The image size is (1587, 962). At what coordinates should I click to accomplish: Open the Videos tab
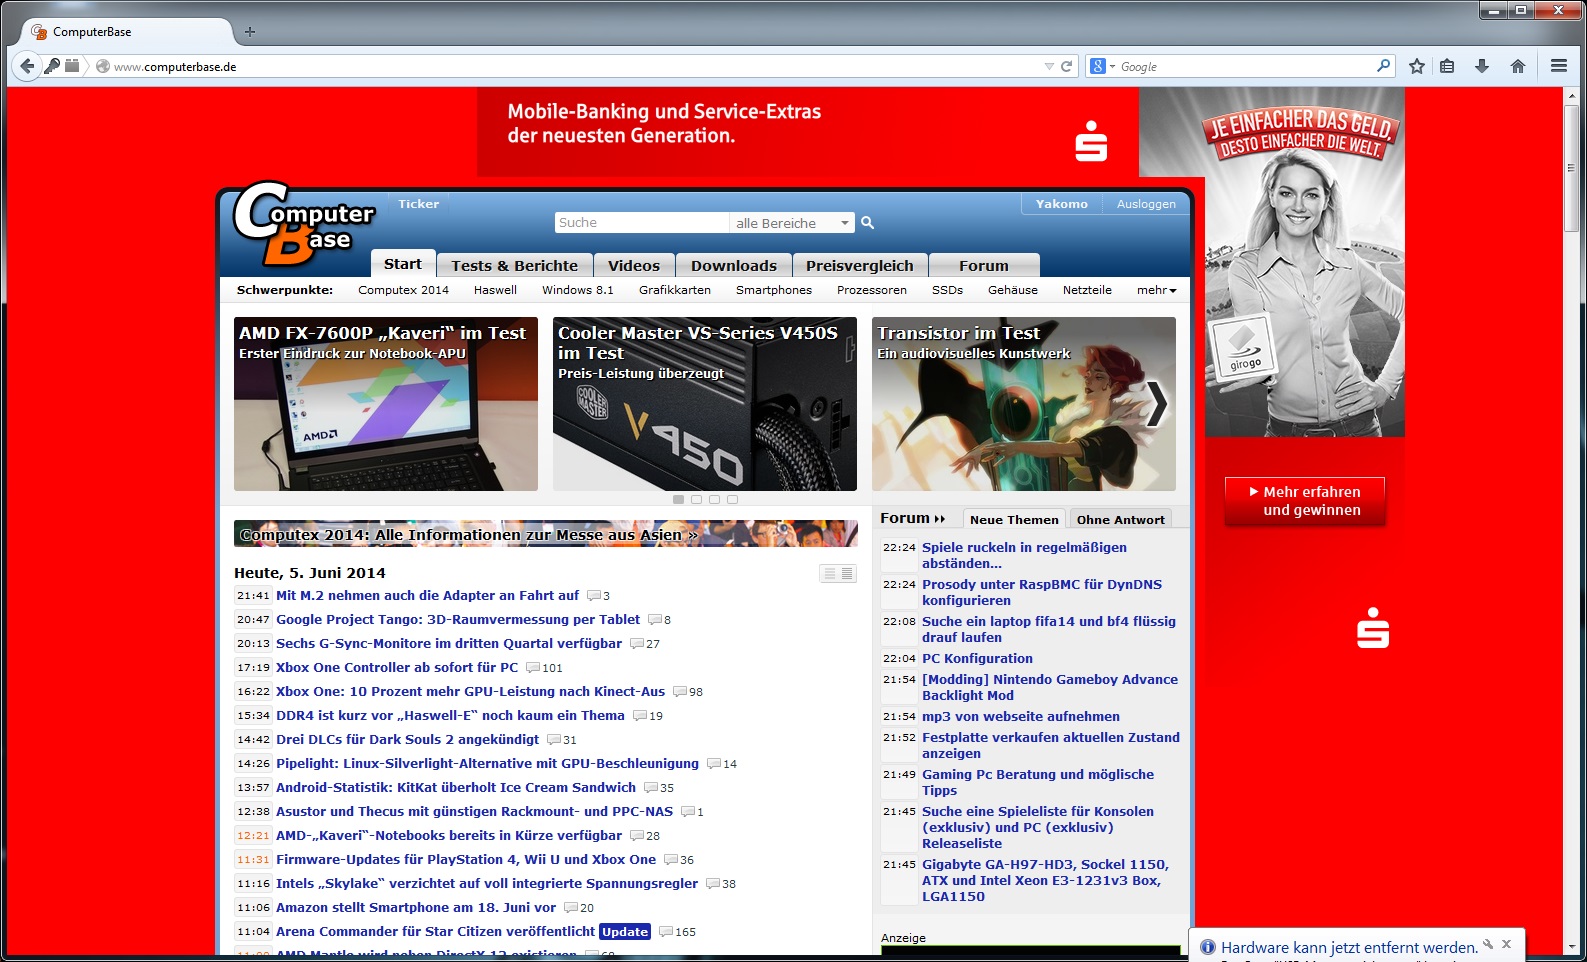[x=634, y=266]
